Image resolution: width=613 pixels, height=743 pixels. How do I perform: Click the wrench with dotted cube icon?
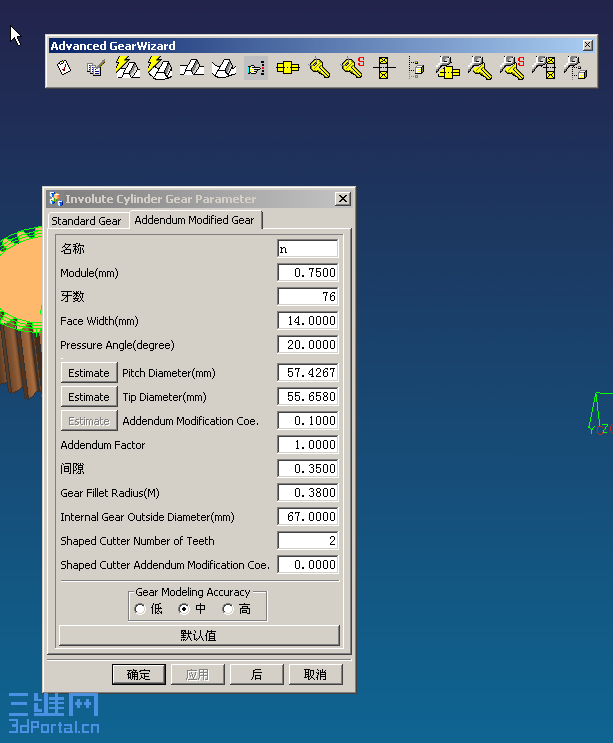(576, 68)
